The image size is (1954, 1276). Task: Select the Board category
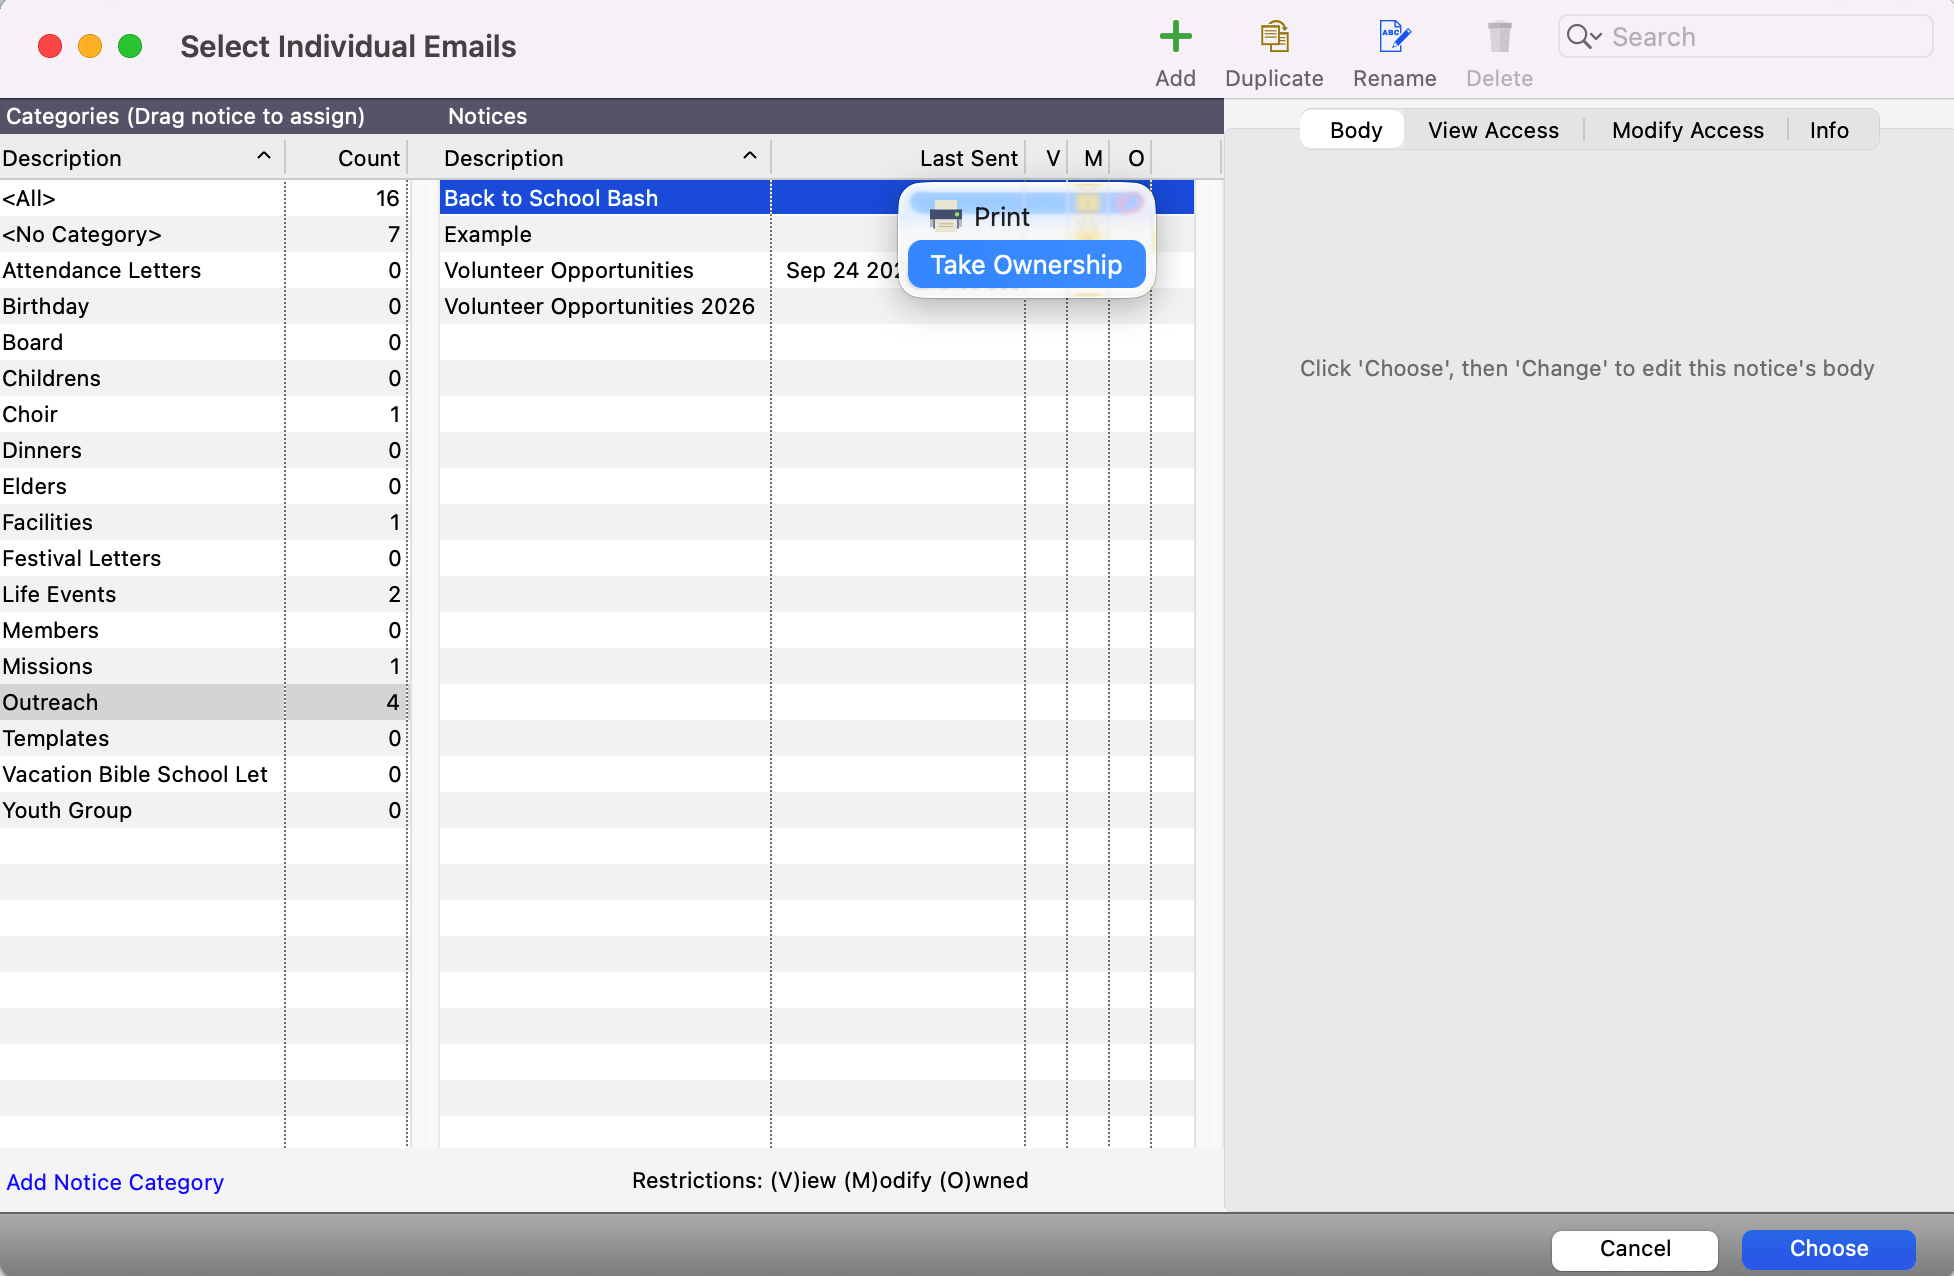pos(203,342)
